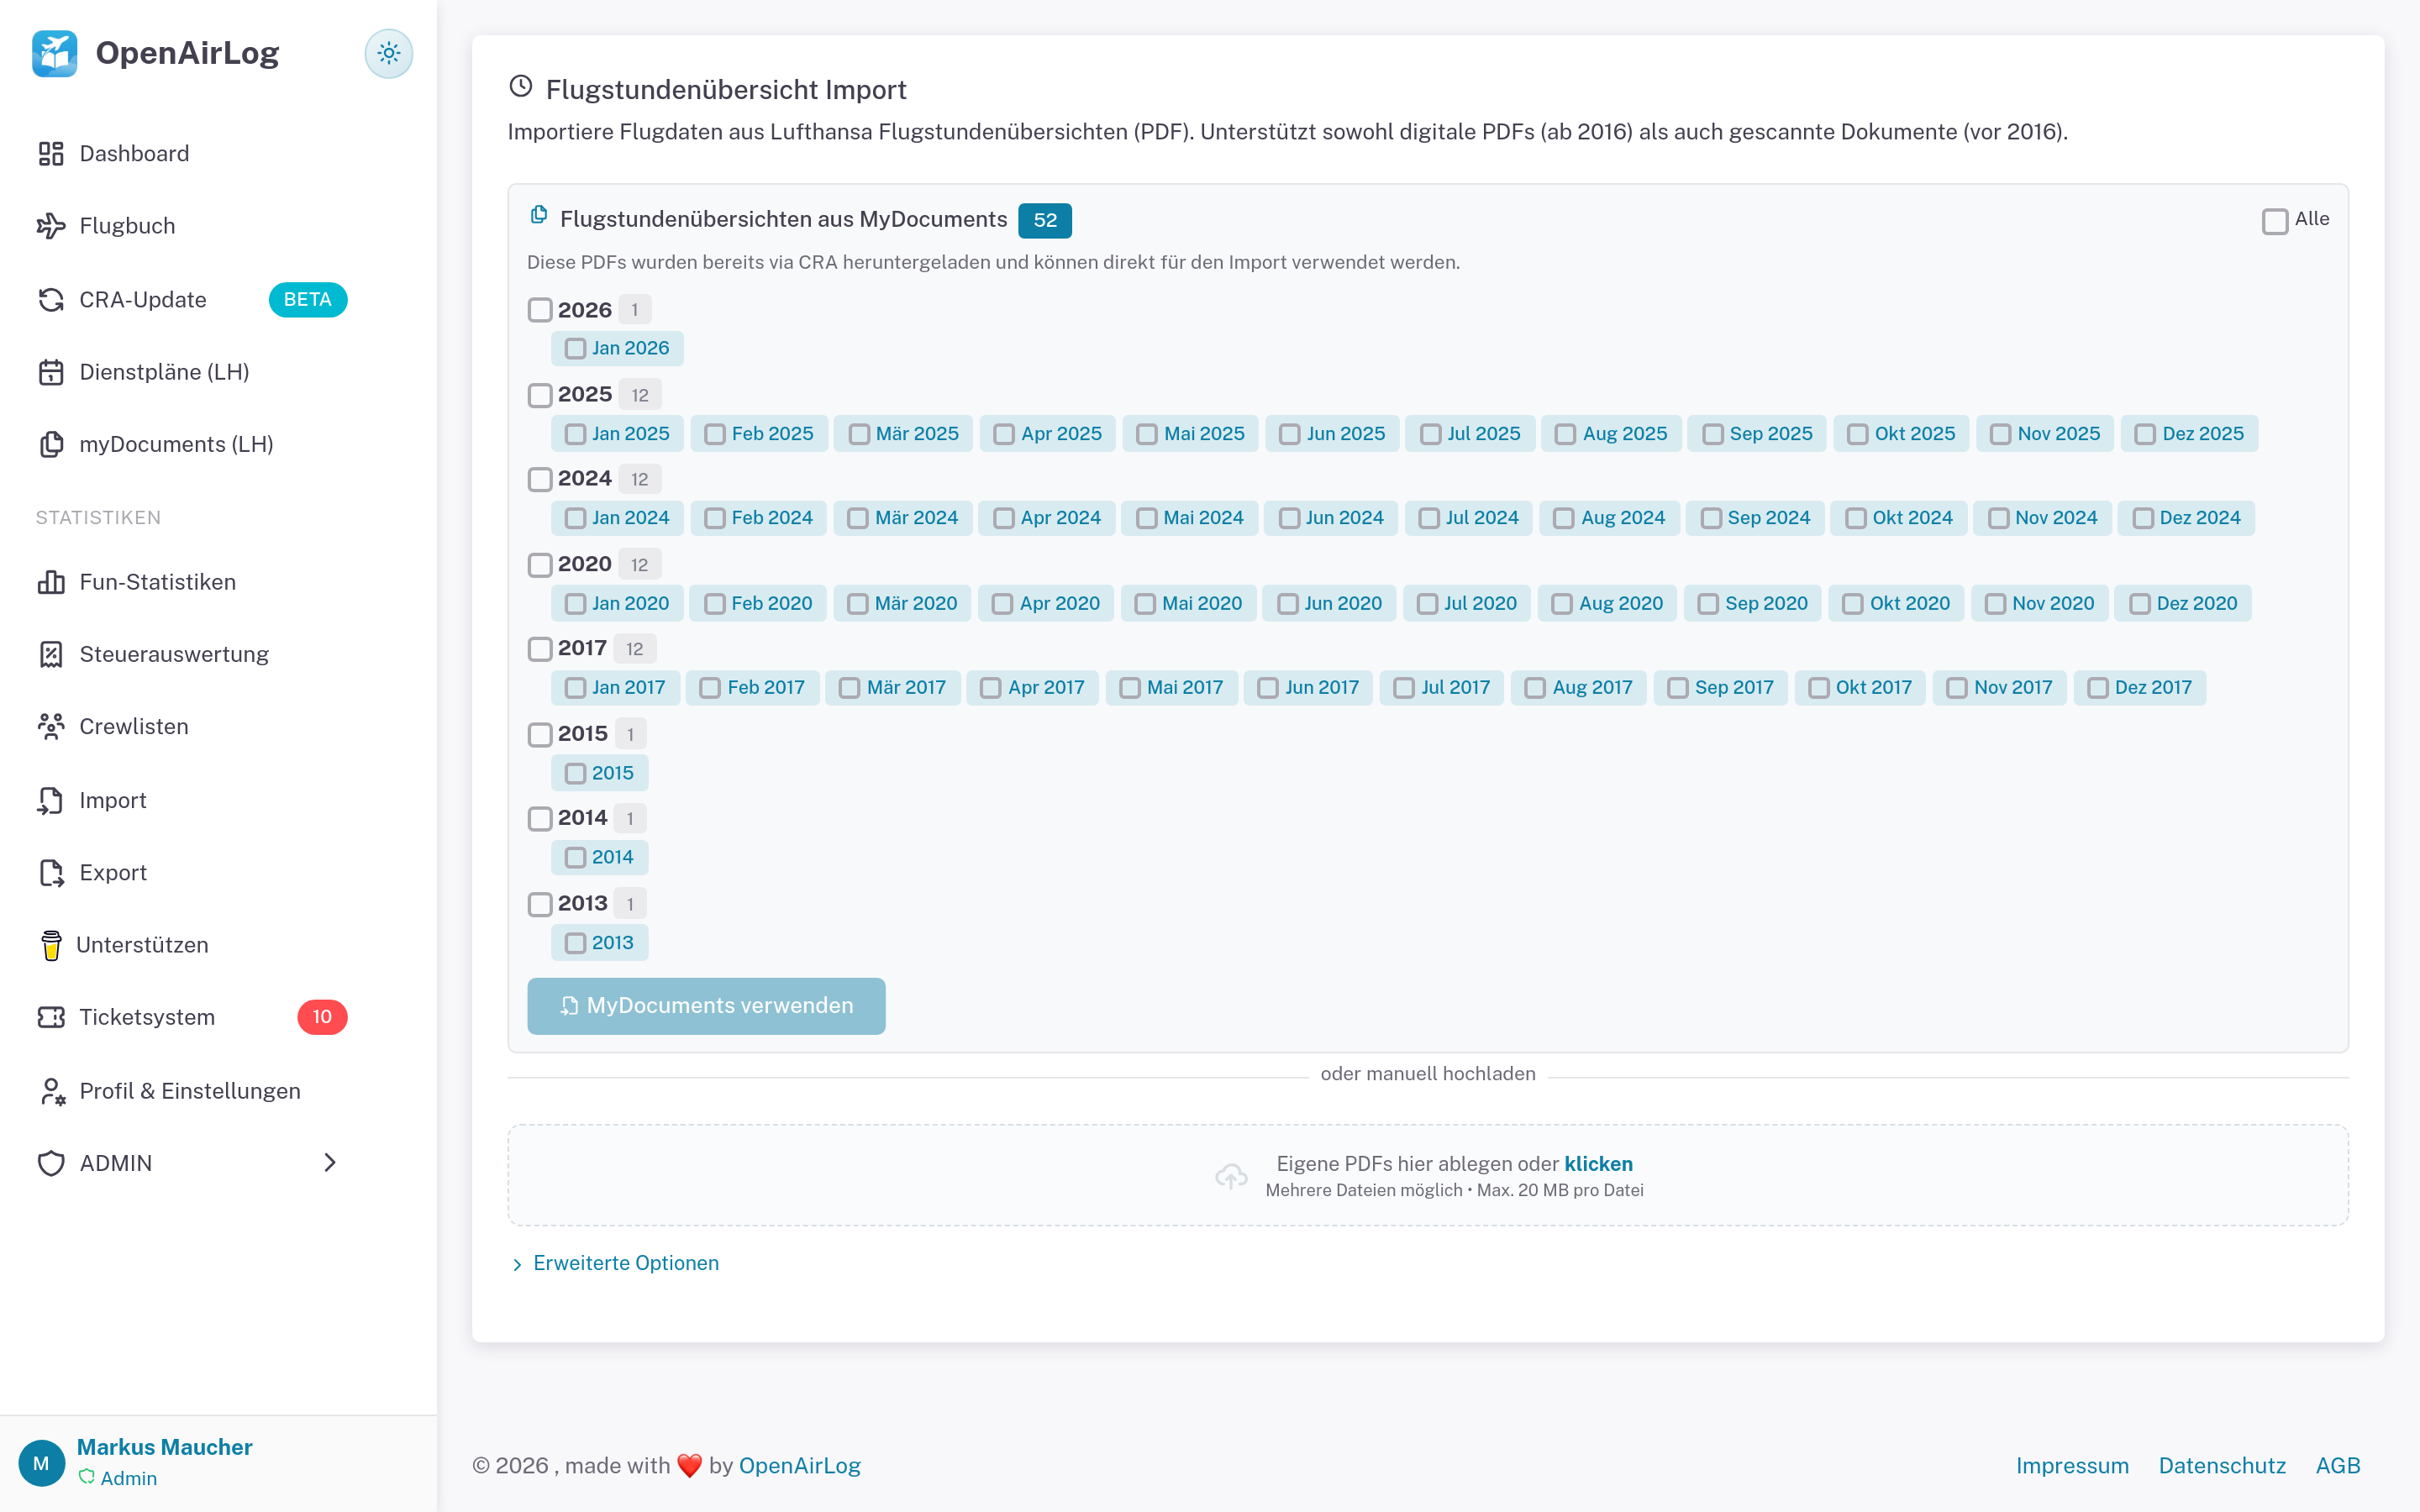Click the CRA-Update refresh icon
Viewport: 2420px width, 1512px height.
[x=51, y=300]
